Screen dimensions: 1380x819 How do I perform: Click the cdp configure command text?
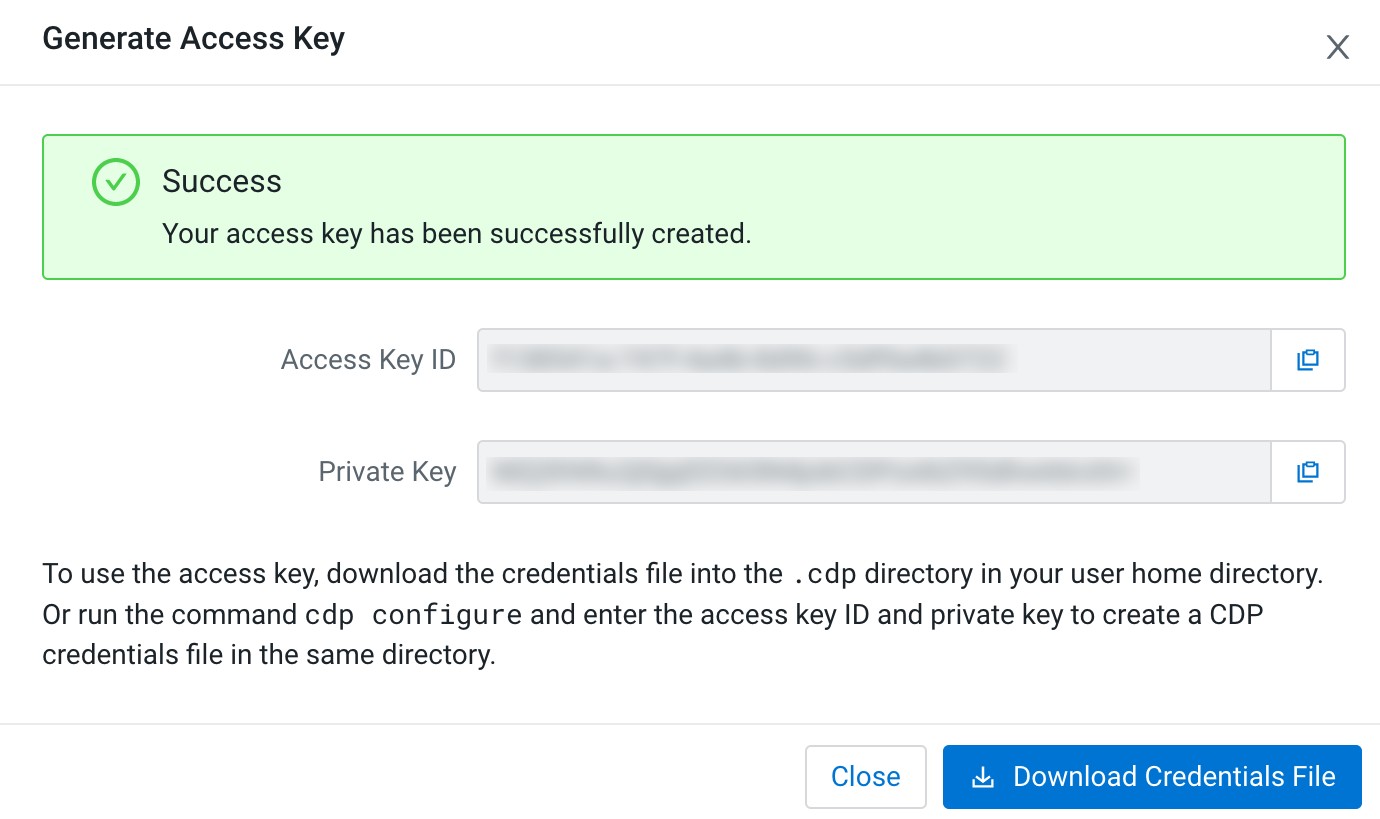tap(414, 615)
